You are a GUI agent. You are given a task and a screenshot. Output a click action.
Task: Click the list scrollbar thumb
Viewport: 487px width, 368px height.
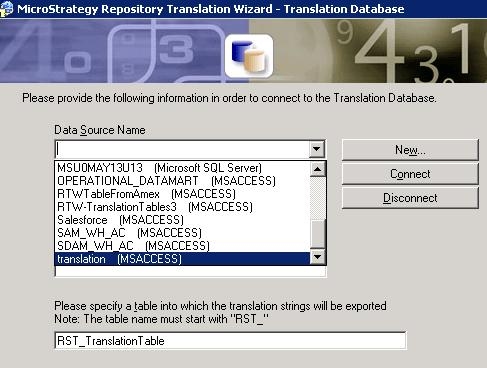(317, 234)
